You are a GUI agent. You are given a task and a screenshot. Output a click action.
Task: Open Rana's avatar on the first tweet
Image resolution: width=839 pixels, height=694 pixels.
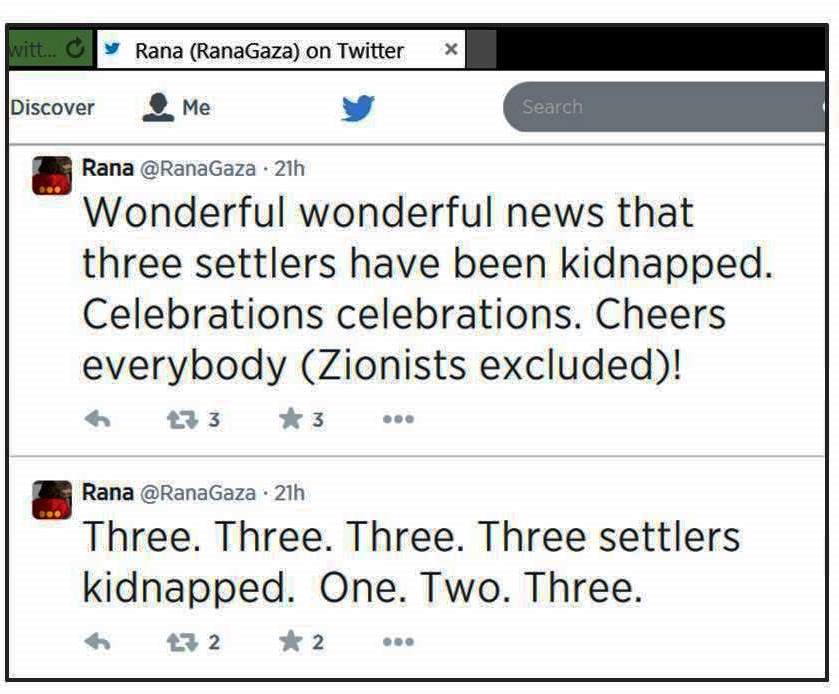pos(52,176)
